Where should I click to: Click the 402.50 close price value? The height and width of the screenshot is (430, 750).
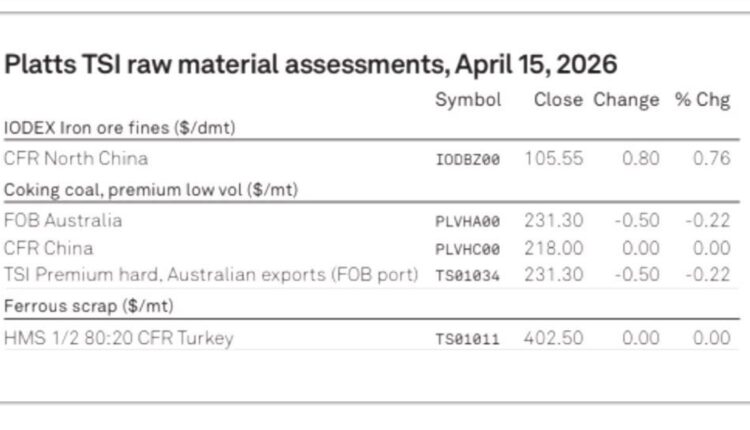(x=552, y=338)
